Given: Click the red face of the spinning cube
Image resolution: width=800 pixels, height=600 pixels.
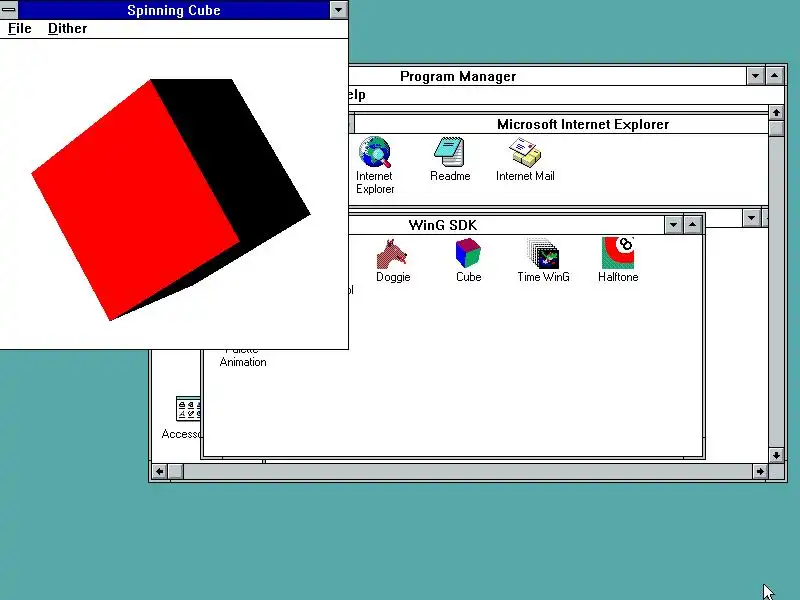Looking at the screenshot, I should coord(135,199).
